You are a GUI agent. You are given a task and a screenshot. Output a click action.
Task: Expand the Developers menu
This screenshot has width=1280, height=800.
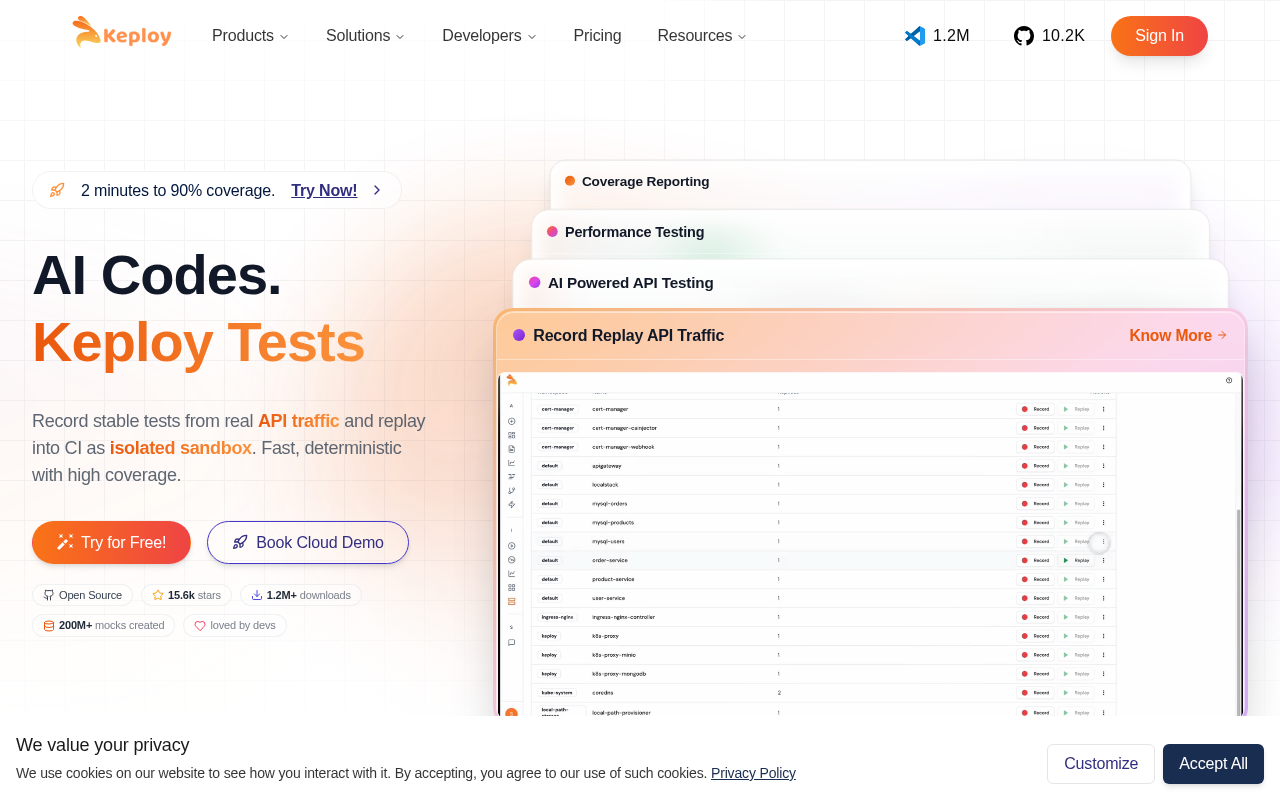(x=489, y=36)
